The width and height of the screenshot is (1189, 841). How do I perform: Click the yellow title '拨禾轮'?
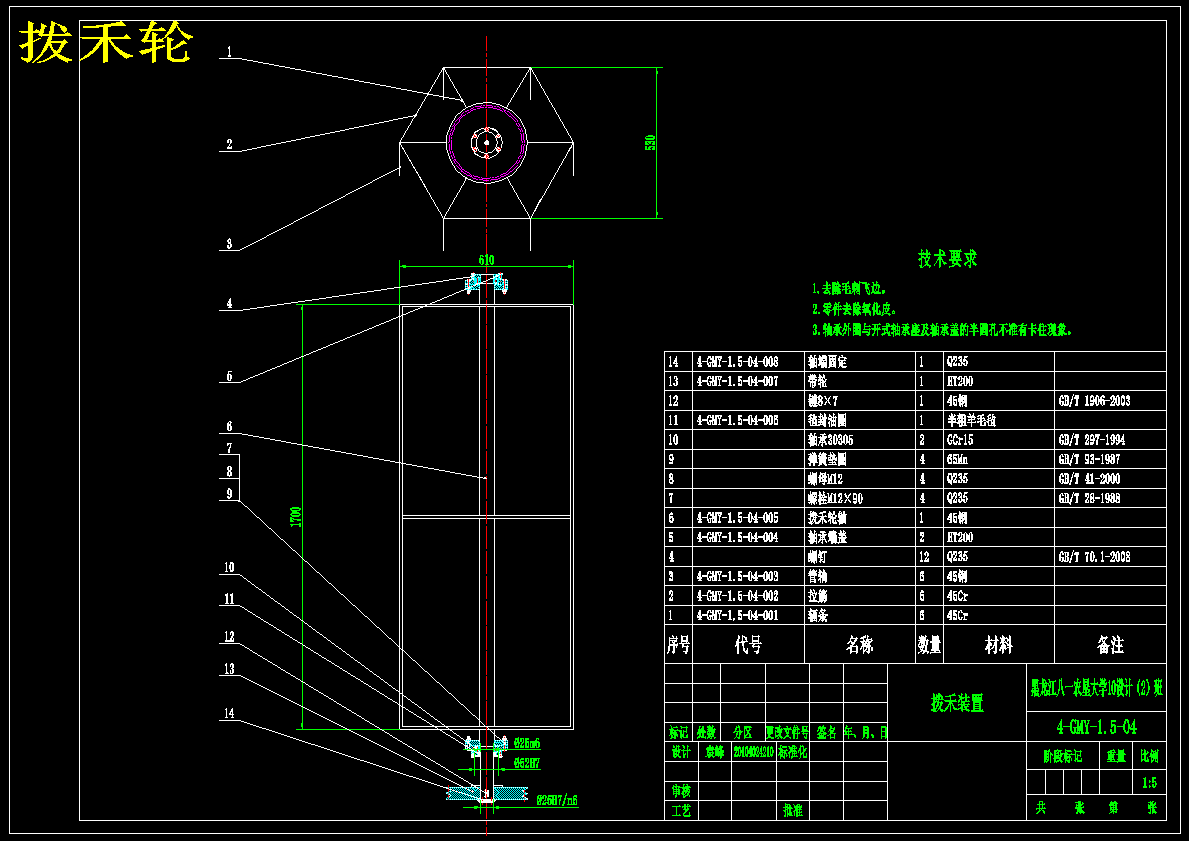pyautogui.click(x=105, y=44)
